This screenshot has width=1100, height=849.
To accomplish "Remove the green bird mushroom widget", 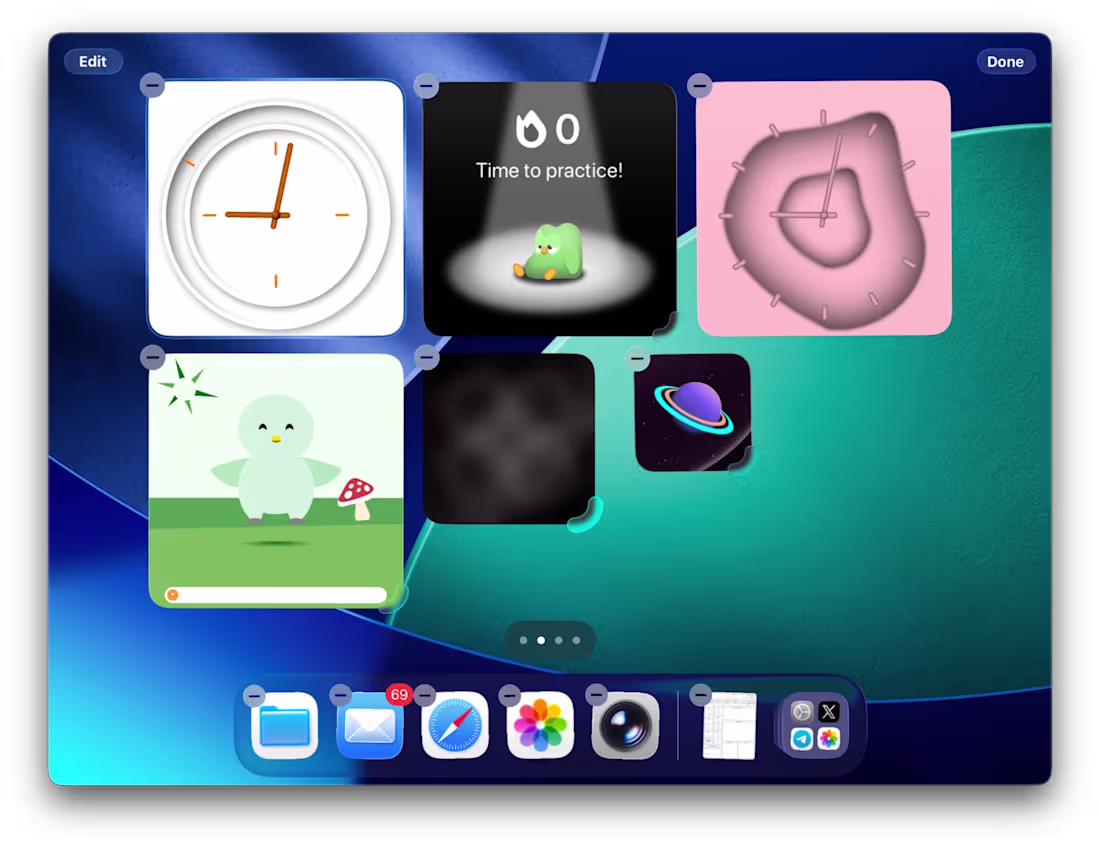I will click(x=152, y=357).
